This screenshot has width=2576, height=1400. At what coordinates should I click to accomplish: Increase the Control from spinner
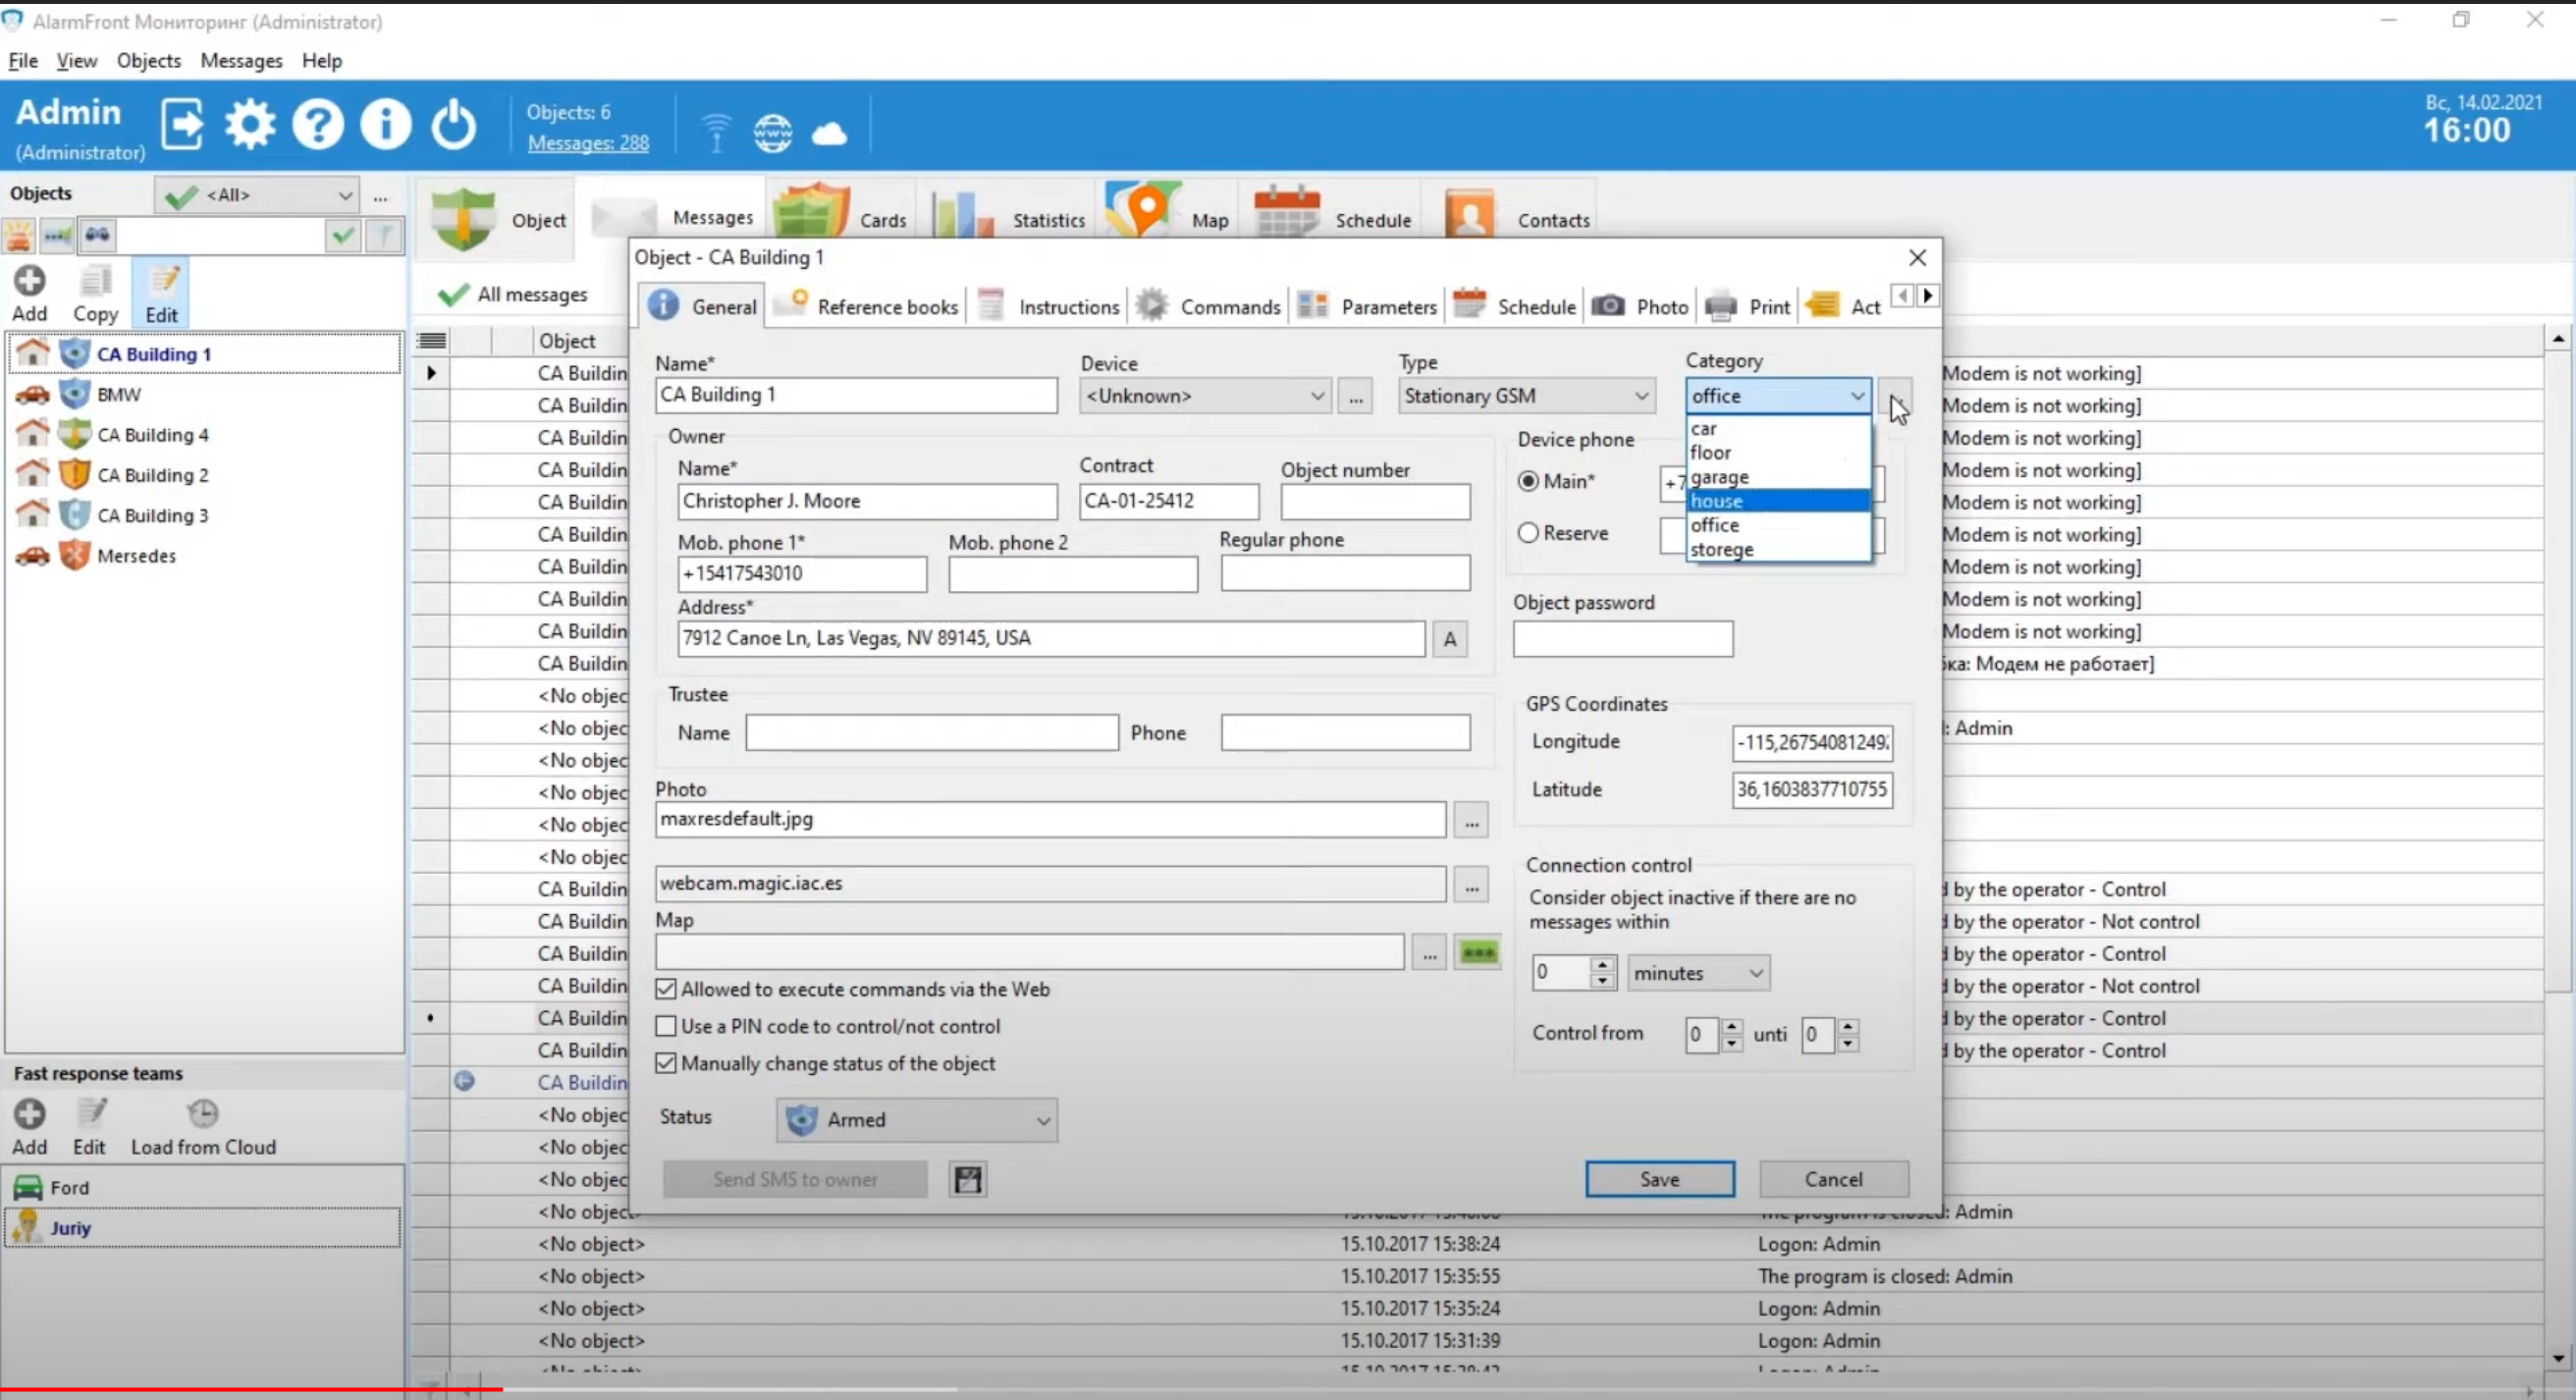(1732, 1028)
